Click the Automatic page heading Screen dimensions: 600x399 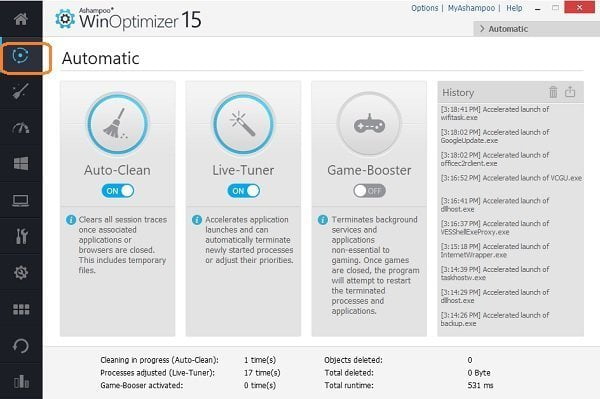(101, 59)
